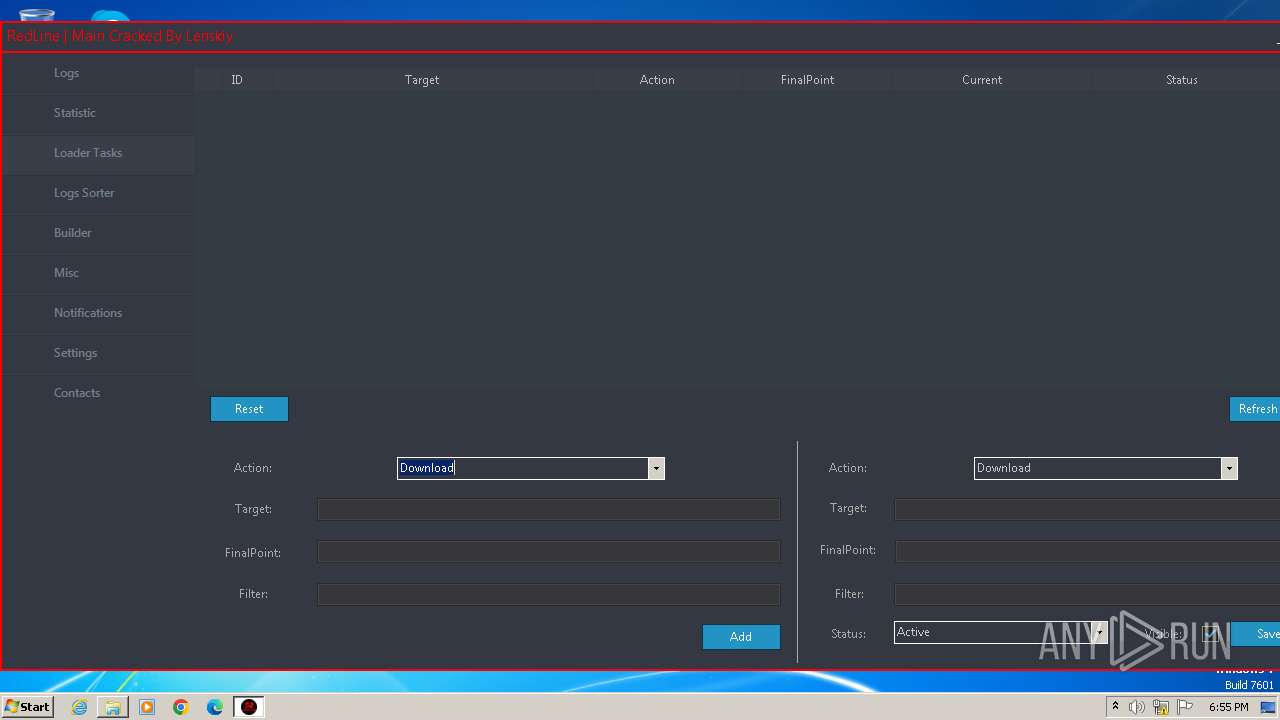
Task: Open the Status dropdown showing Active
Action: click(x=1001, y=632)
